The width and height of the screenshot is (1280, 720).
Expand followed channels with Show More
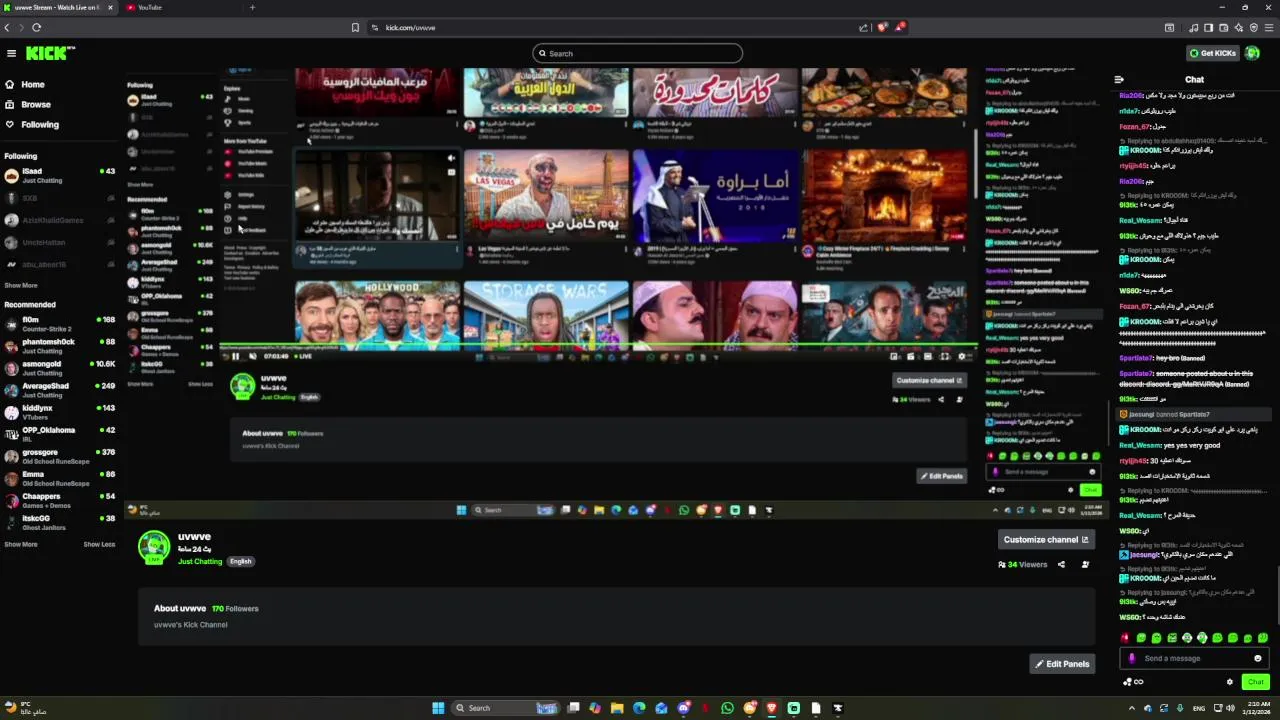pos(21,286)
